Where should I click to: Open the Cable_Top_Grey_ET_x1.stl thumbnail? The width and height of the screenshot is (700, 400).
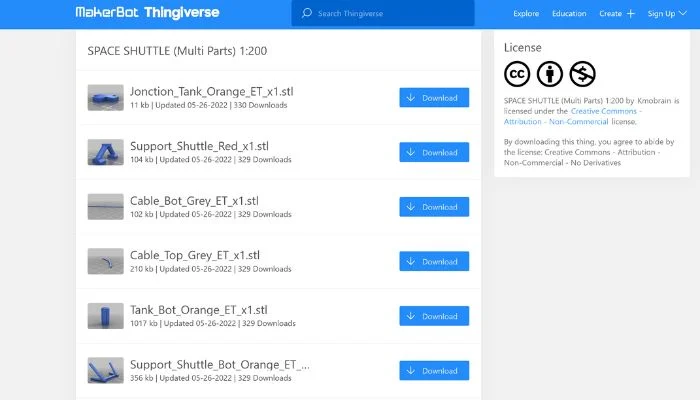point(105,261)
